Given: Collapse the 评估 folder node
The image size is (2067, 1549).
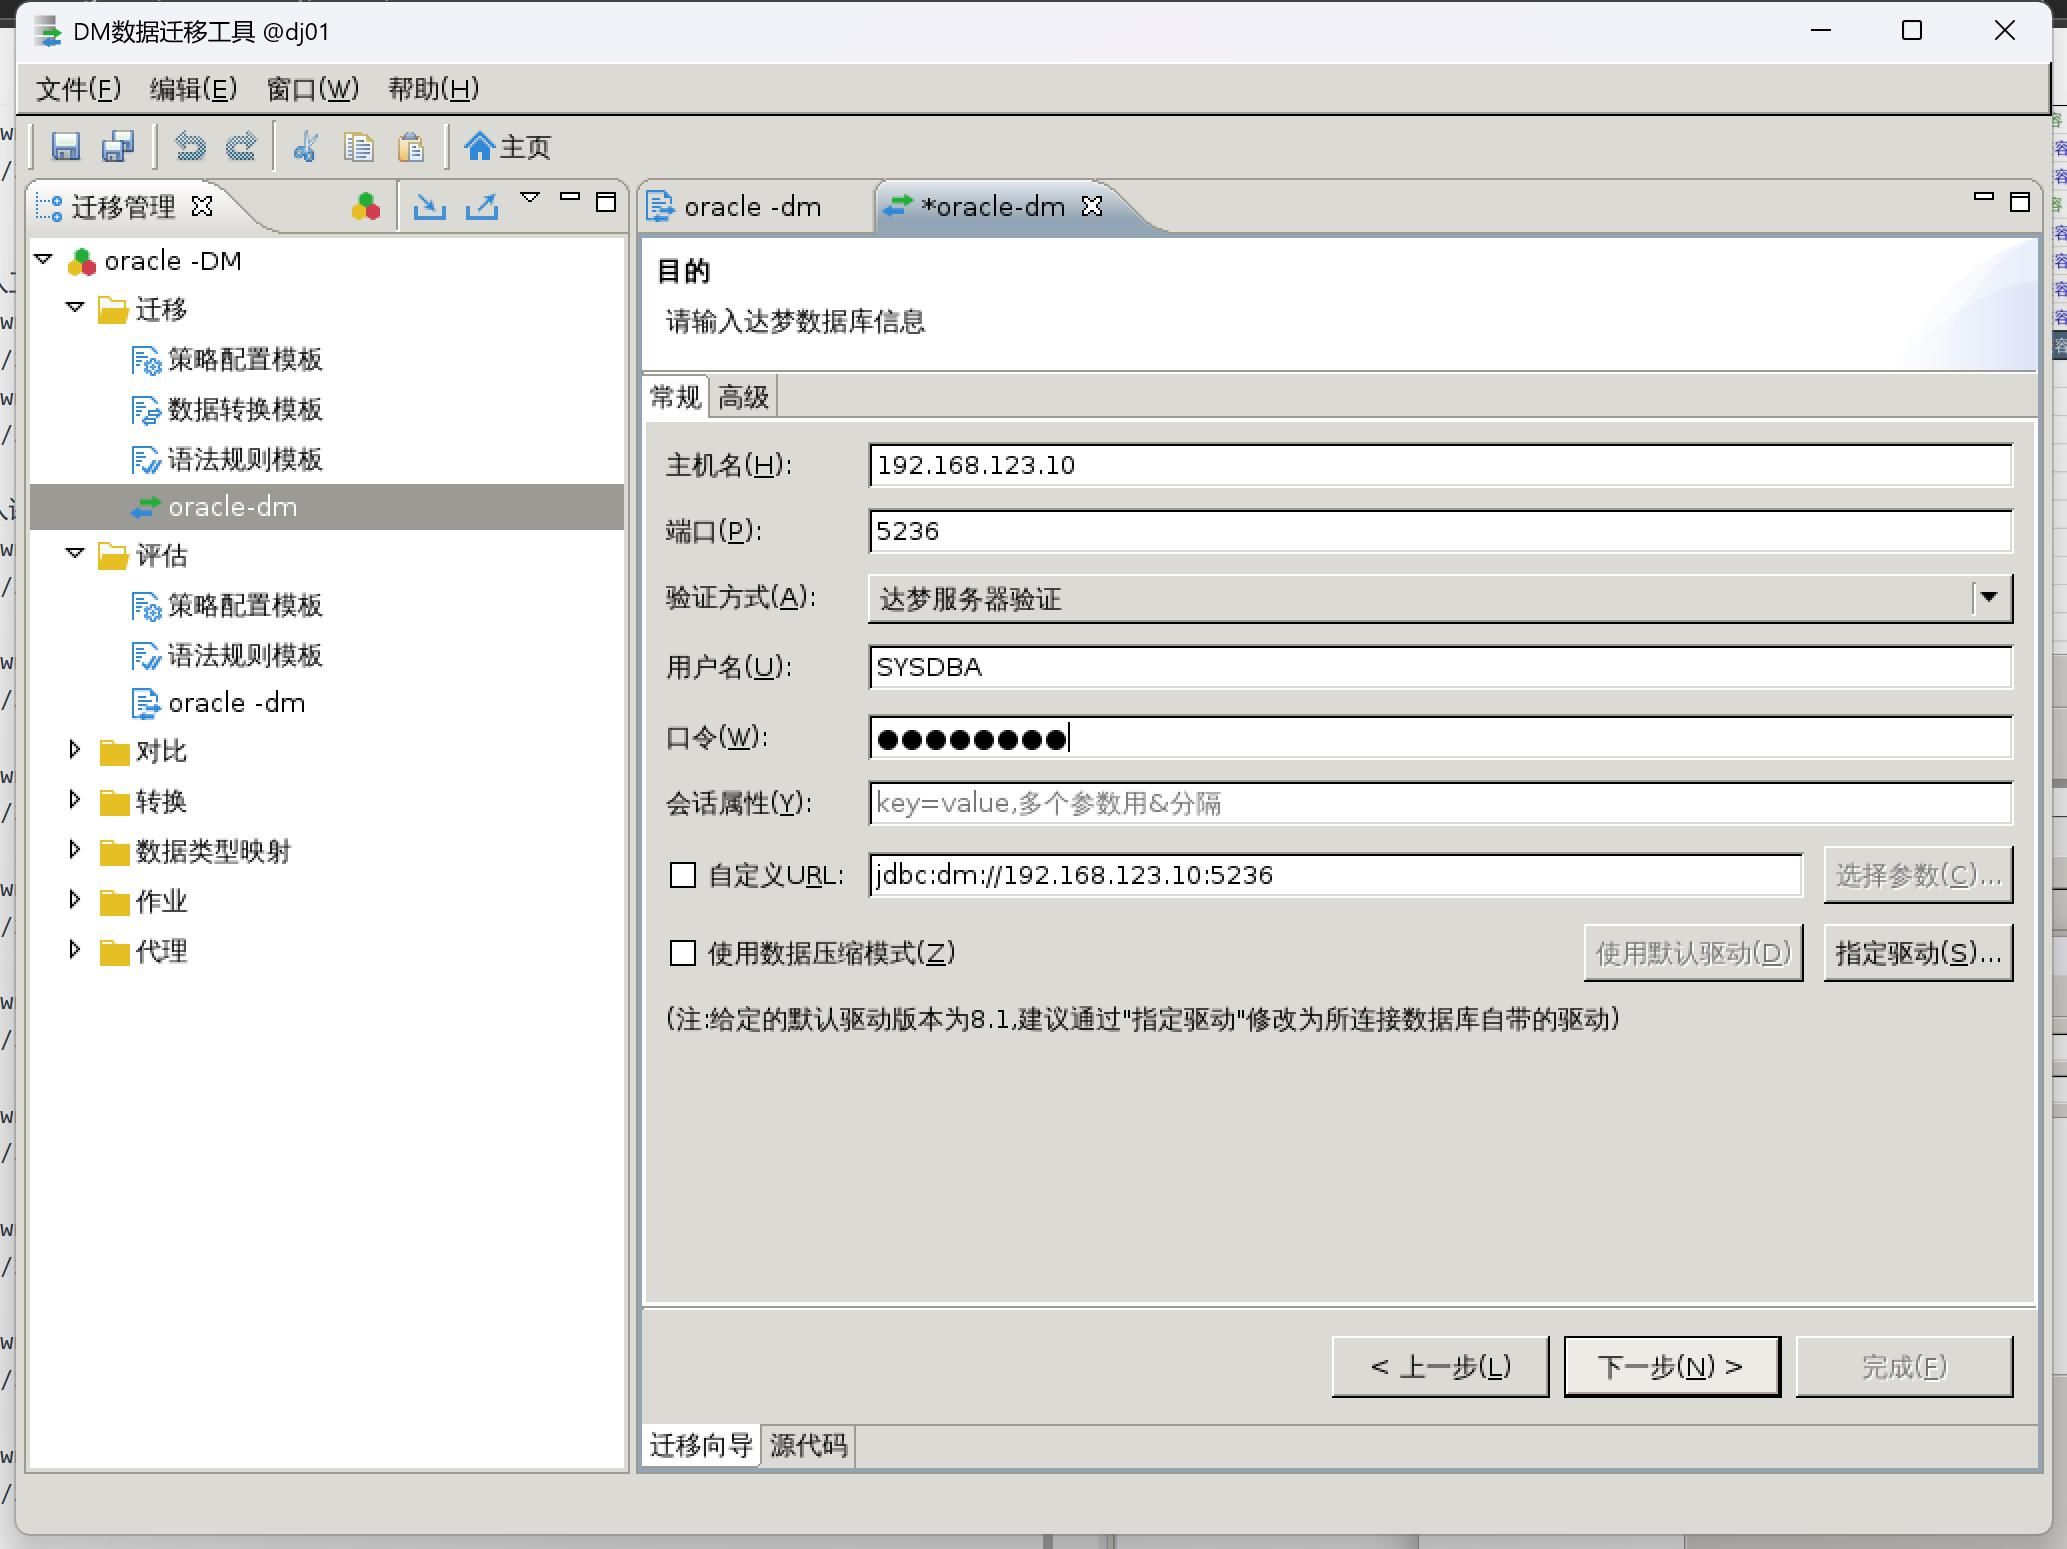Looking at the screenshot, I should click(x=75, y=554).
